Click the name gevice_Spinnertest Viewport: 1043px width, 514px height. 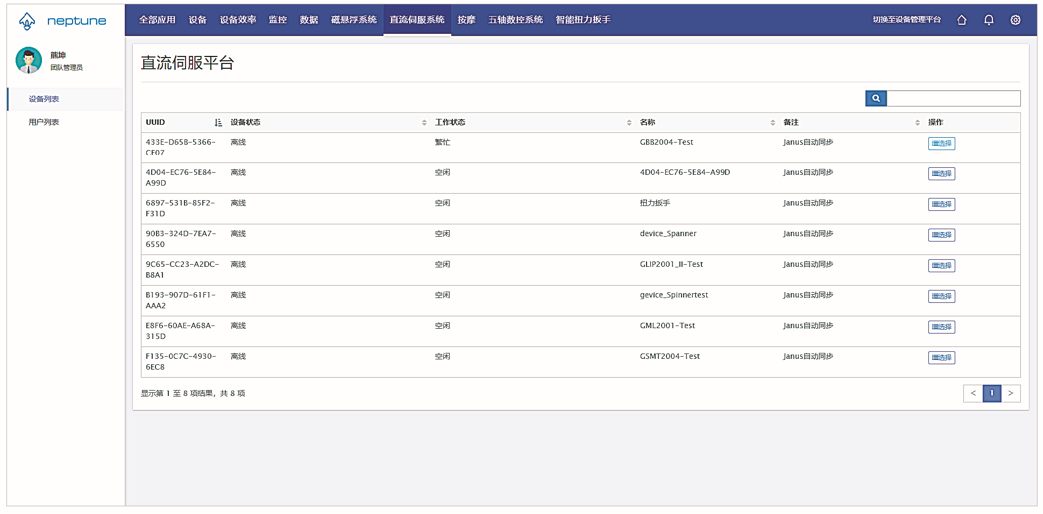pyautogui.click(x=673, y=295)
